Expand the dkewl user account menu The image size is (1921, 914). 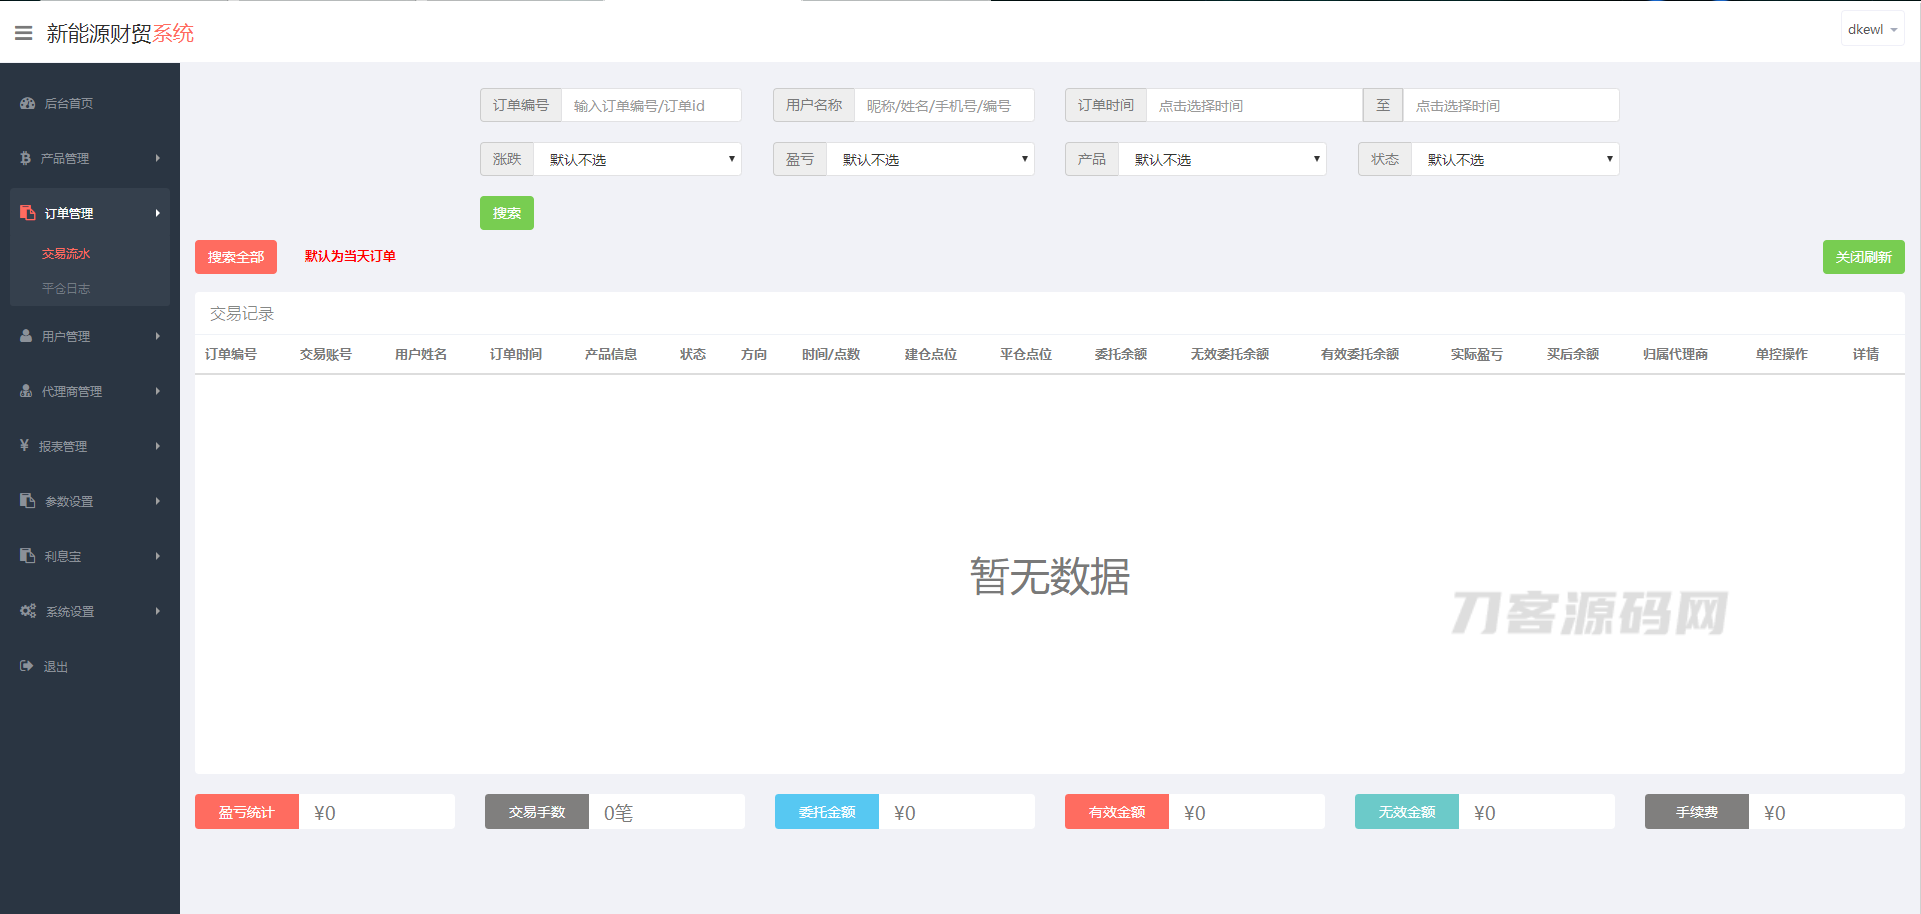coord(1871,30)
